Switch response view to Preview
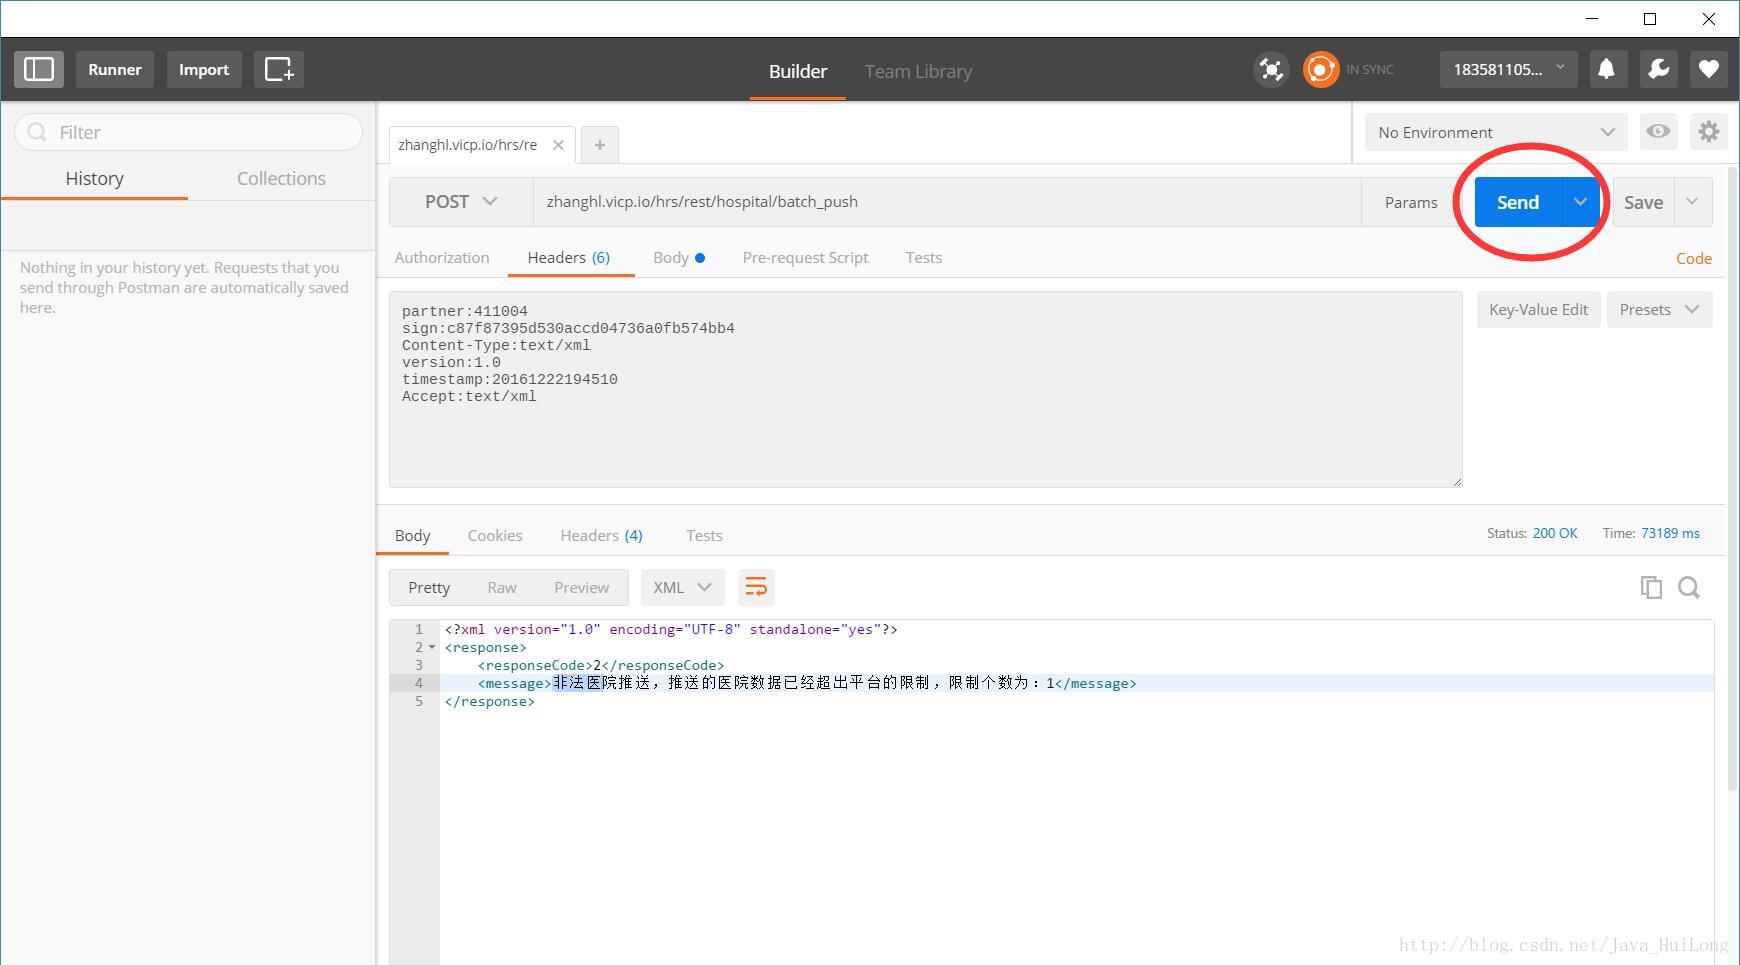This screenshot has height=965, width=1740. coord(581,587)
